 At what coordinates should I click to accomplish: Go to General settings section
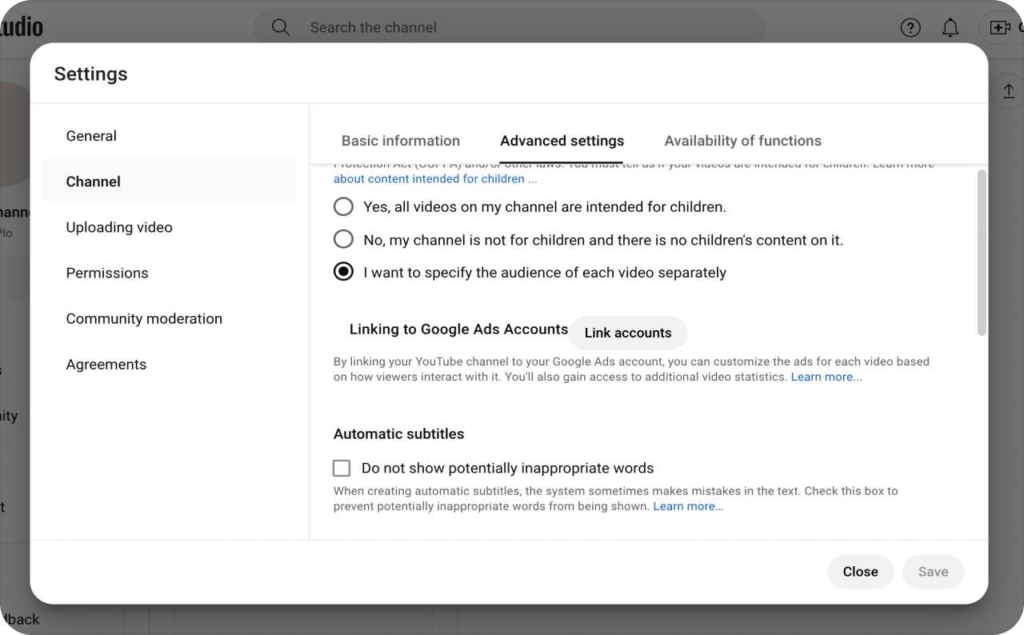pyautogui.click(x=91, y=136)
